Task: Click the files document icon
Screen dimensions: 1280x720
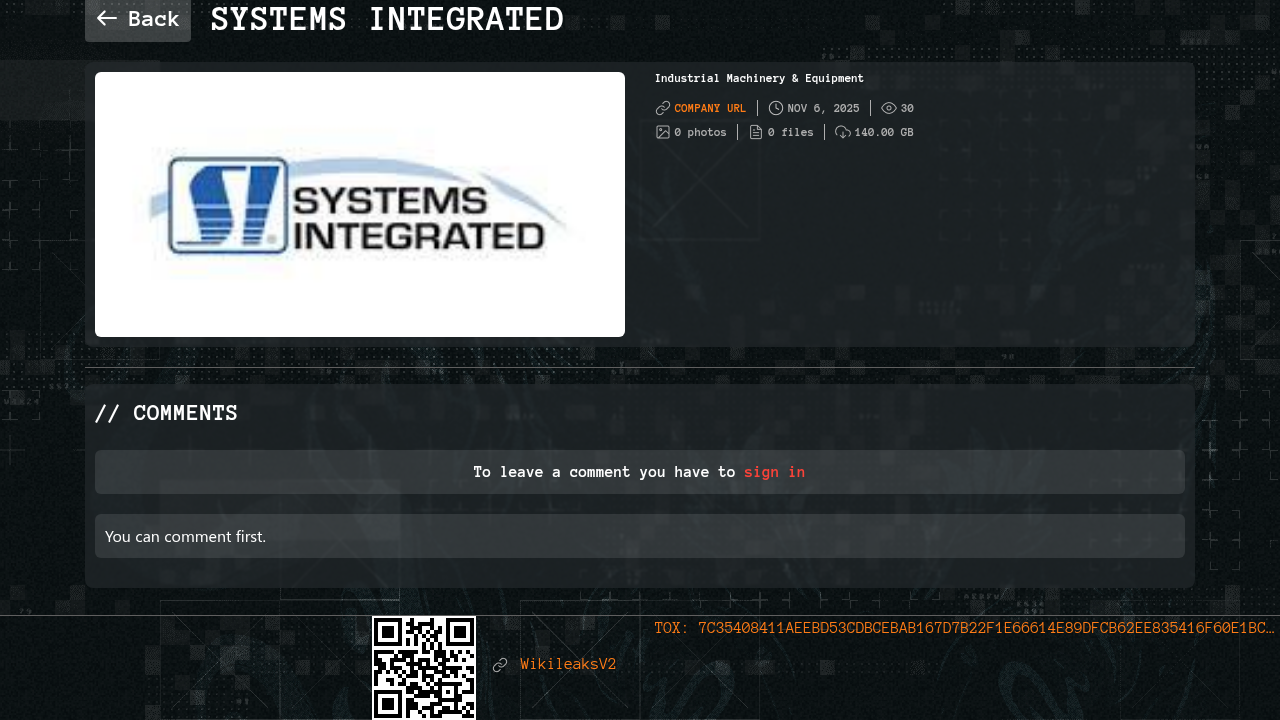Action: pyautogui.click(x=756, y=132)
